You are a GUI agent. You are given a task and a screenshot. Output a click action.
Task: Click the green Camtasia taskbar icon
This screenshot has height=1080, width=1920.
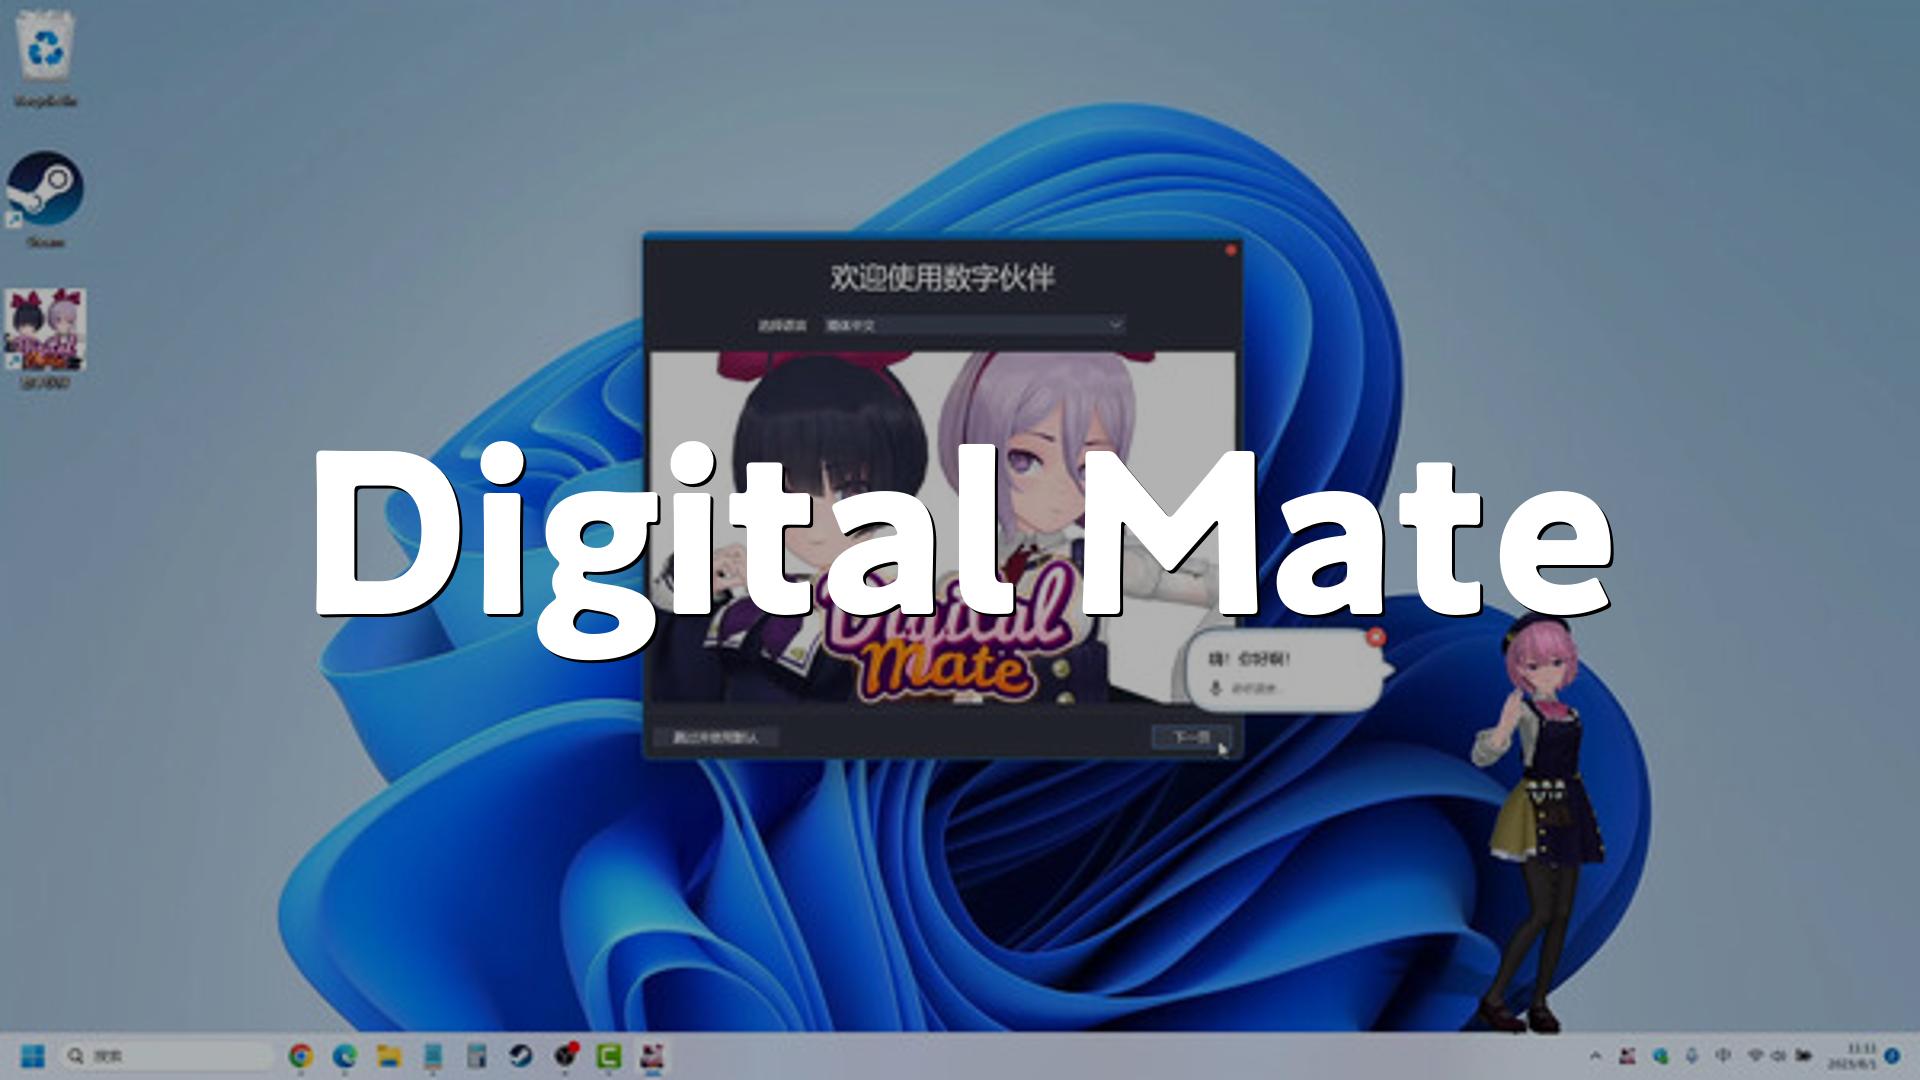609,1056
